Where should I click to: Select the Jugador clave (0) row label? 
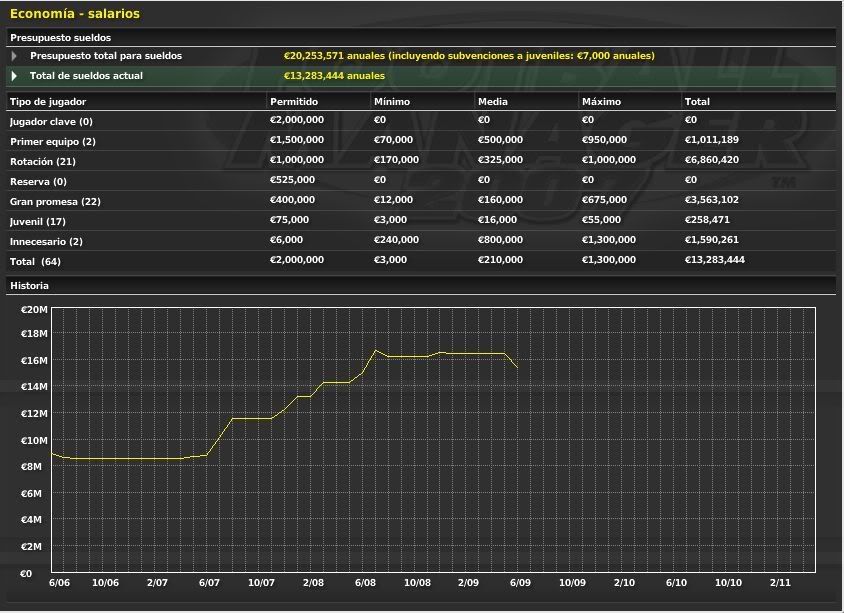click(x=51, y=122)
